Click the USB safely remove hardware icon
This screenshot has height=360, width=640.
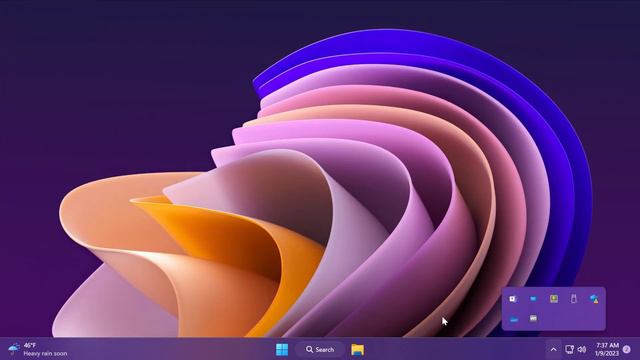pyautogui.click(x=574, y=299)
